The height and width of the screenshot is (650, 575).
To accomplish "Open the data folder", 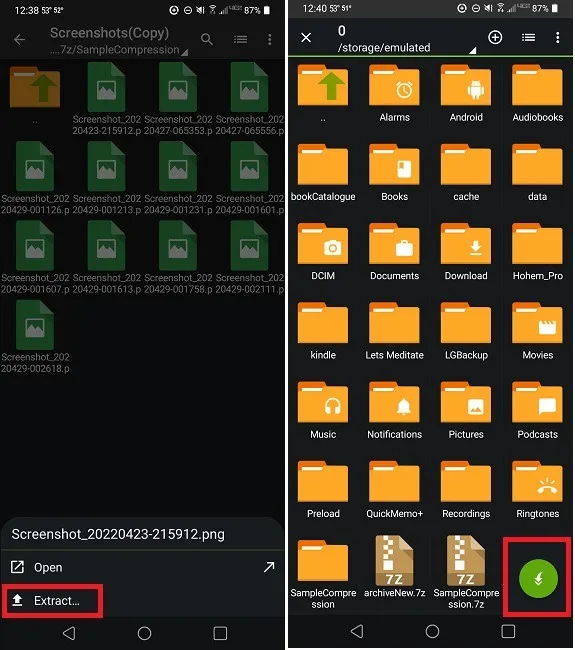I will click(x=538, y=173).
